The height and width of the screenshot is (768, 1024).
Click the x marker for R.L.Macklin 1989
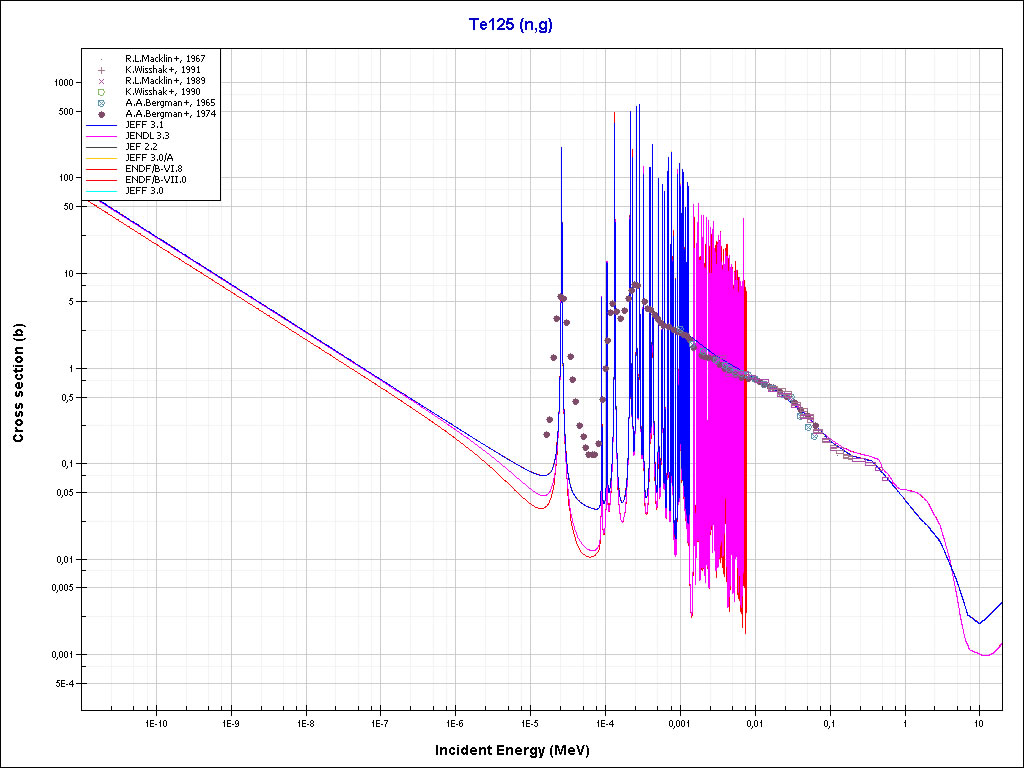(101, 81)
